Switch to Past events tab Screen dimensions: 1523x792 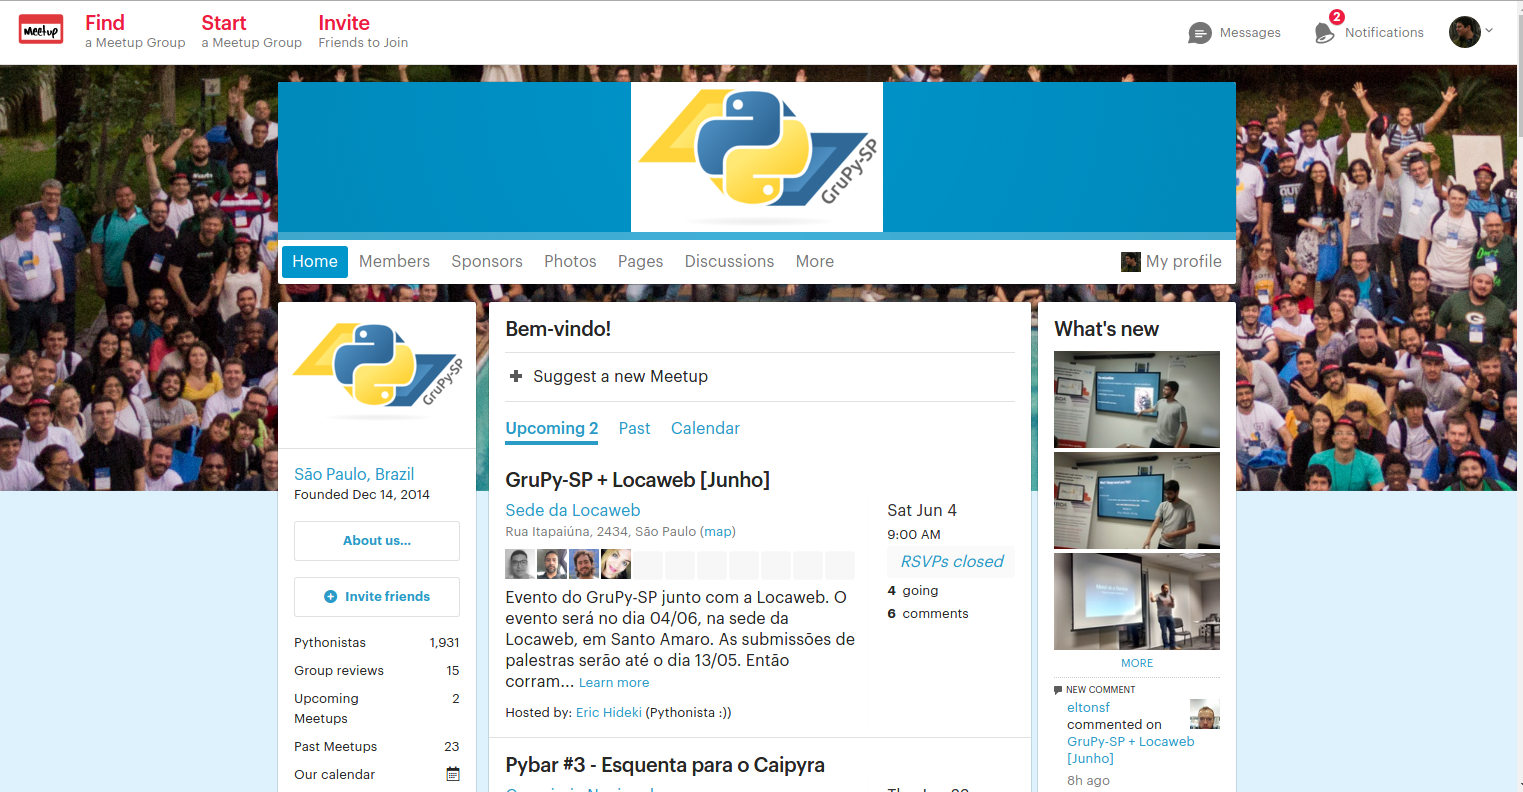634,428
